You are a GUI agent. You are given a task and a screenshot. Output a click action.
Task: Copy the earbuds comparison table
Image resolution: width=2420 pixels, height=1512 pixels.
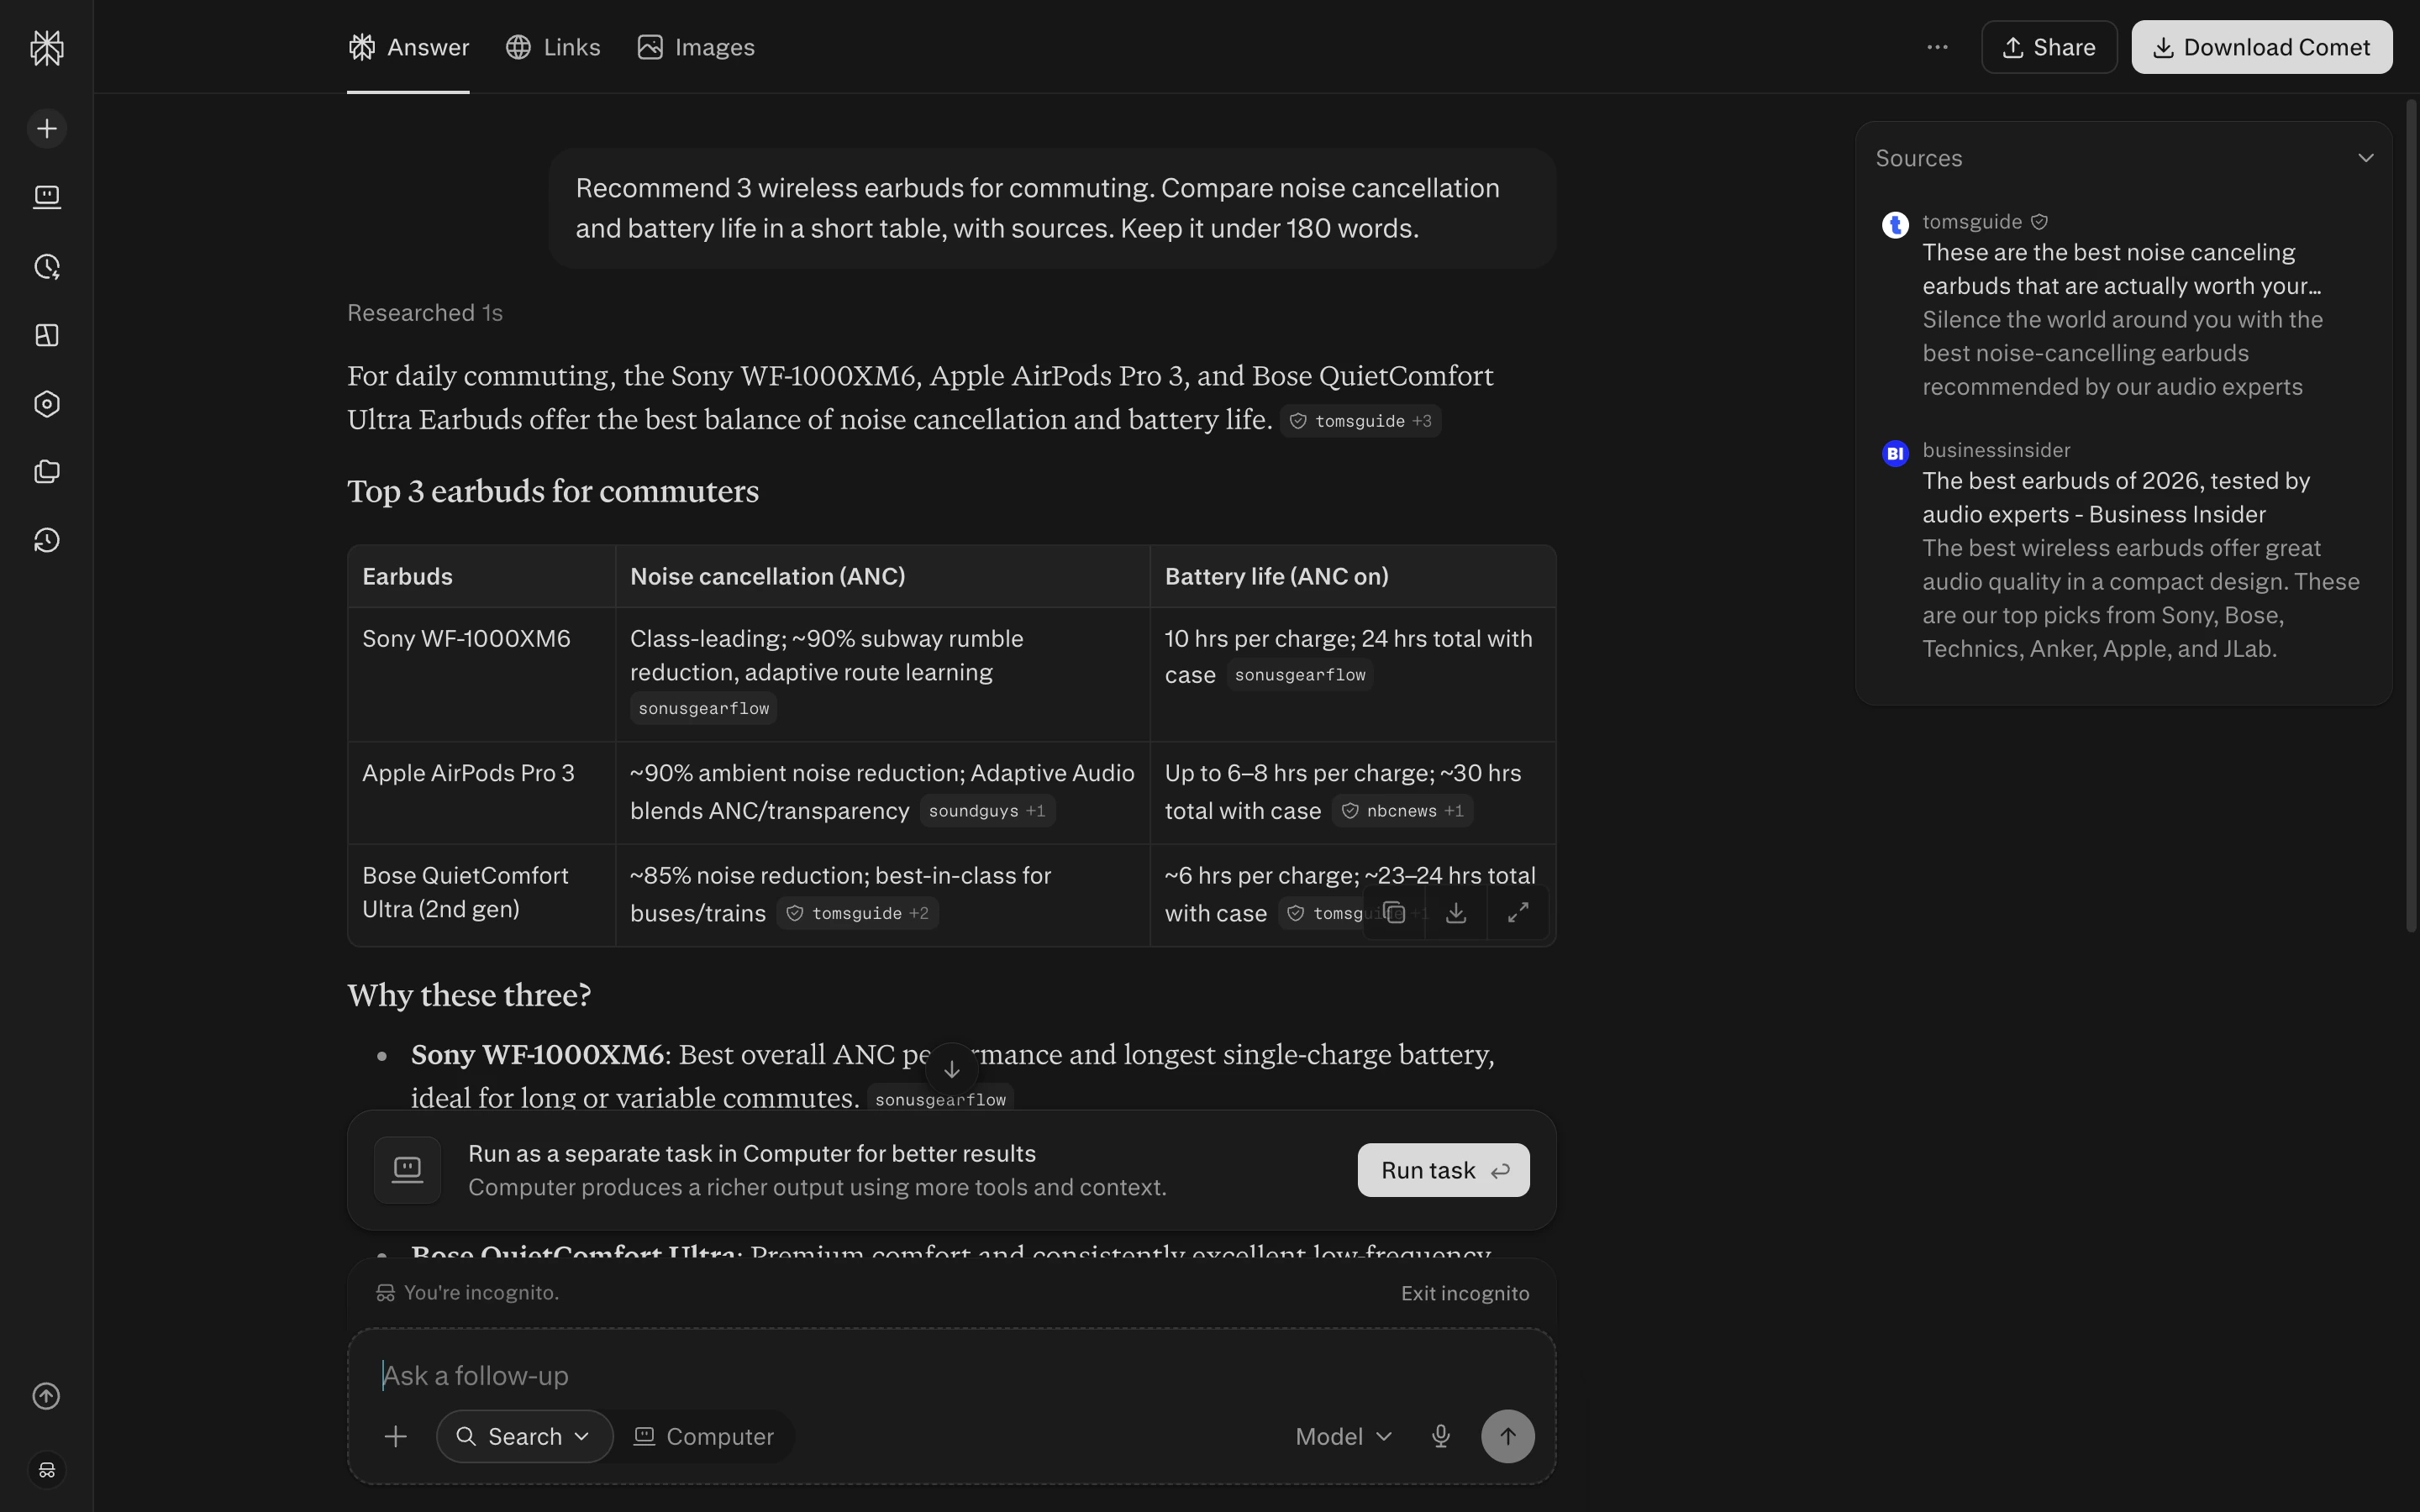tap(1394, 913)
